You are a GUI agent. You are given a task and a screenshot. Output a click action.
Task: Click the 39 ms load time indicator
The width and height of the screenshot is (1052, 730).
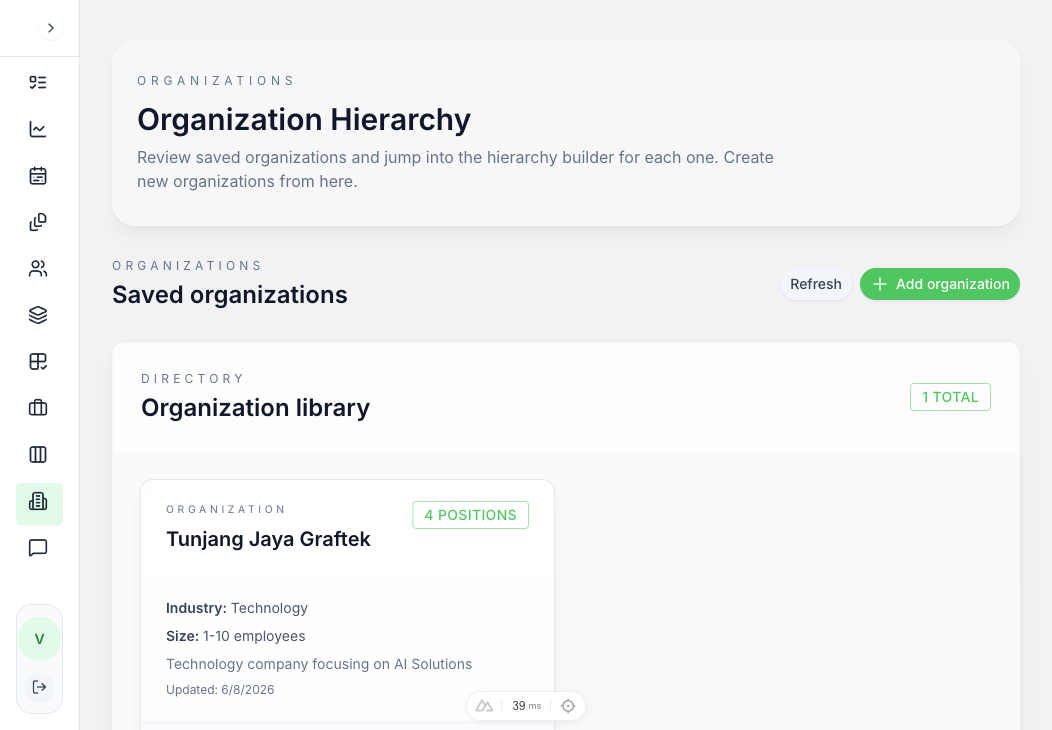[526, 706]
